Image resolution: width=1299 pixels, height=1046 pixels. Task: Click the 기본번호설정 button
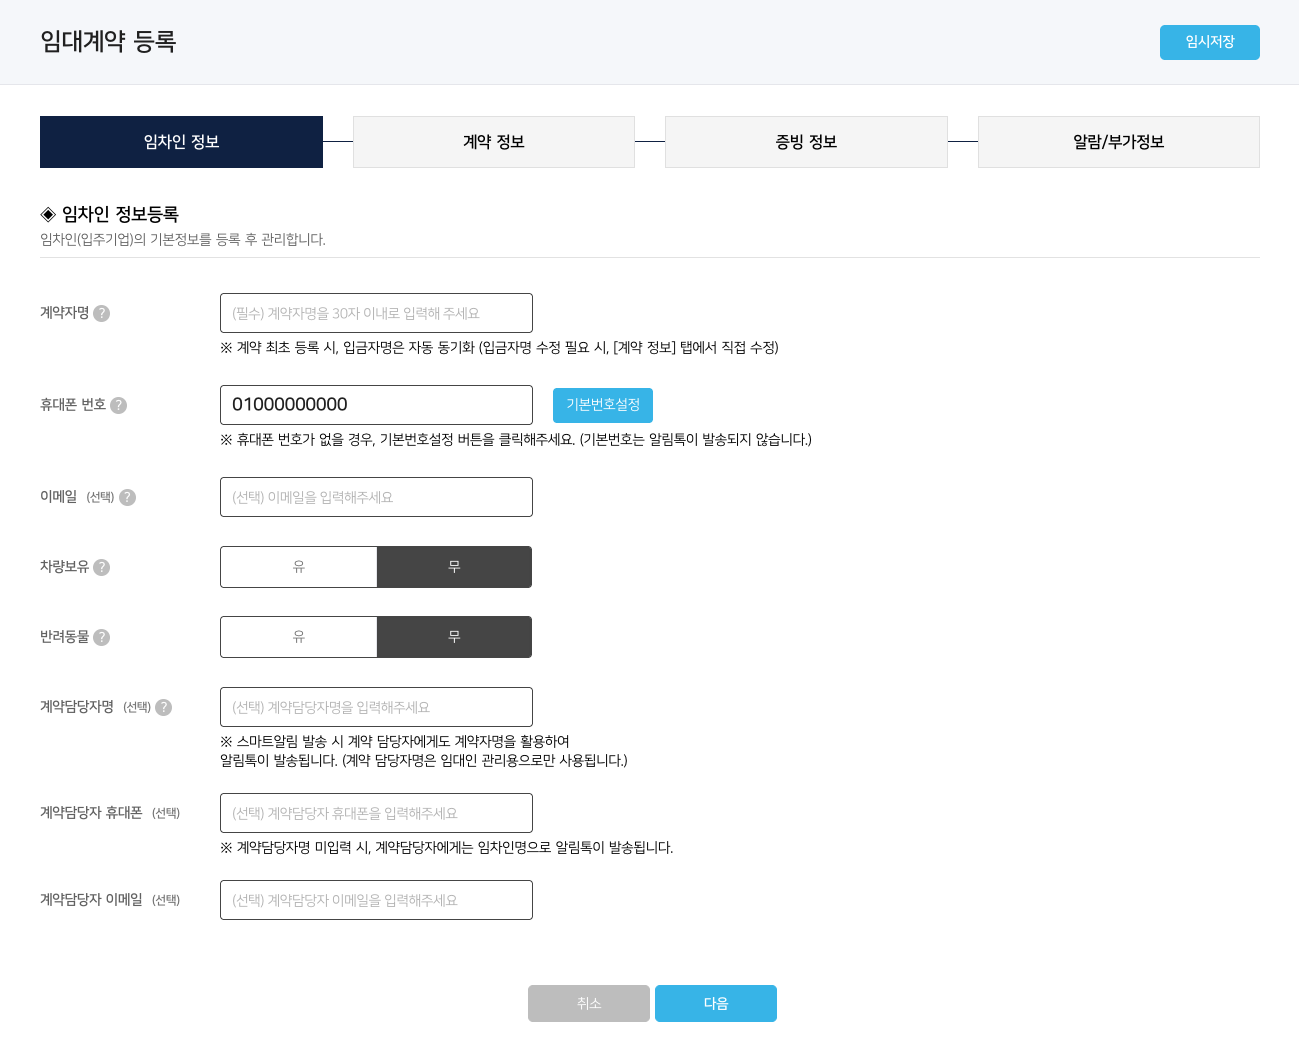pyautogui.click(x=603, y=405)
